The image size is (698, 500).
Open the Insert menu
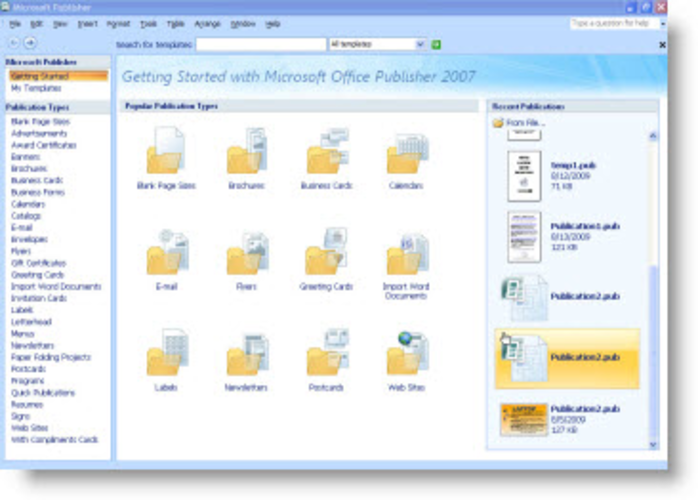[87, 24]
